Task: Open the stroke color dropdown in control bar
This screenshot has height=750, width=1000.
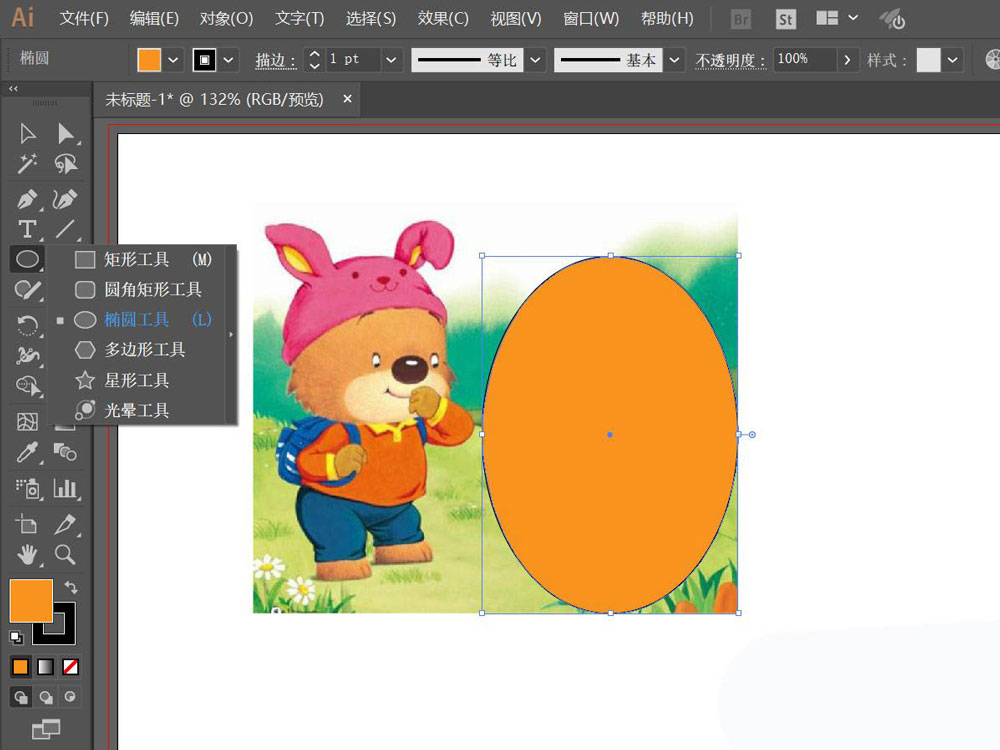Action: click(x=228, y=60)
